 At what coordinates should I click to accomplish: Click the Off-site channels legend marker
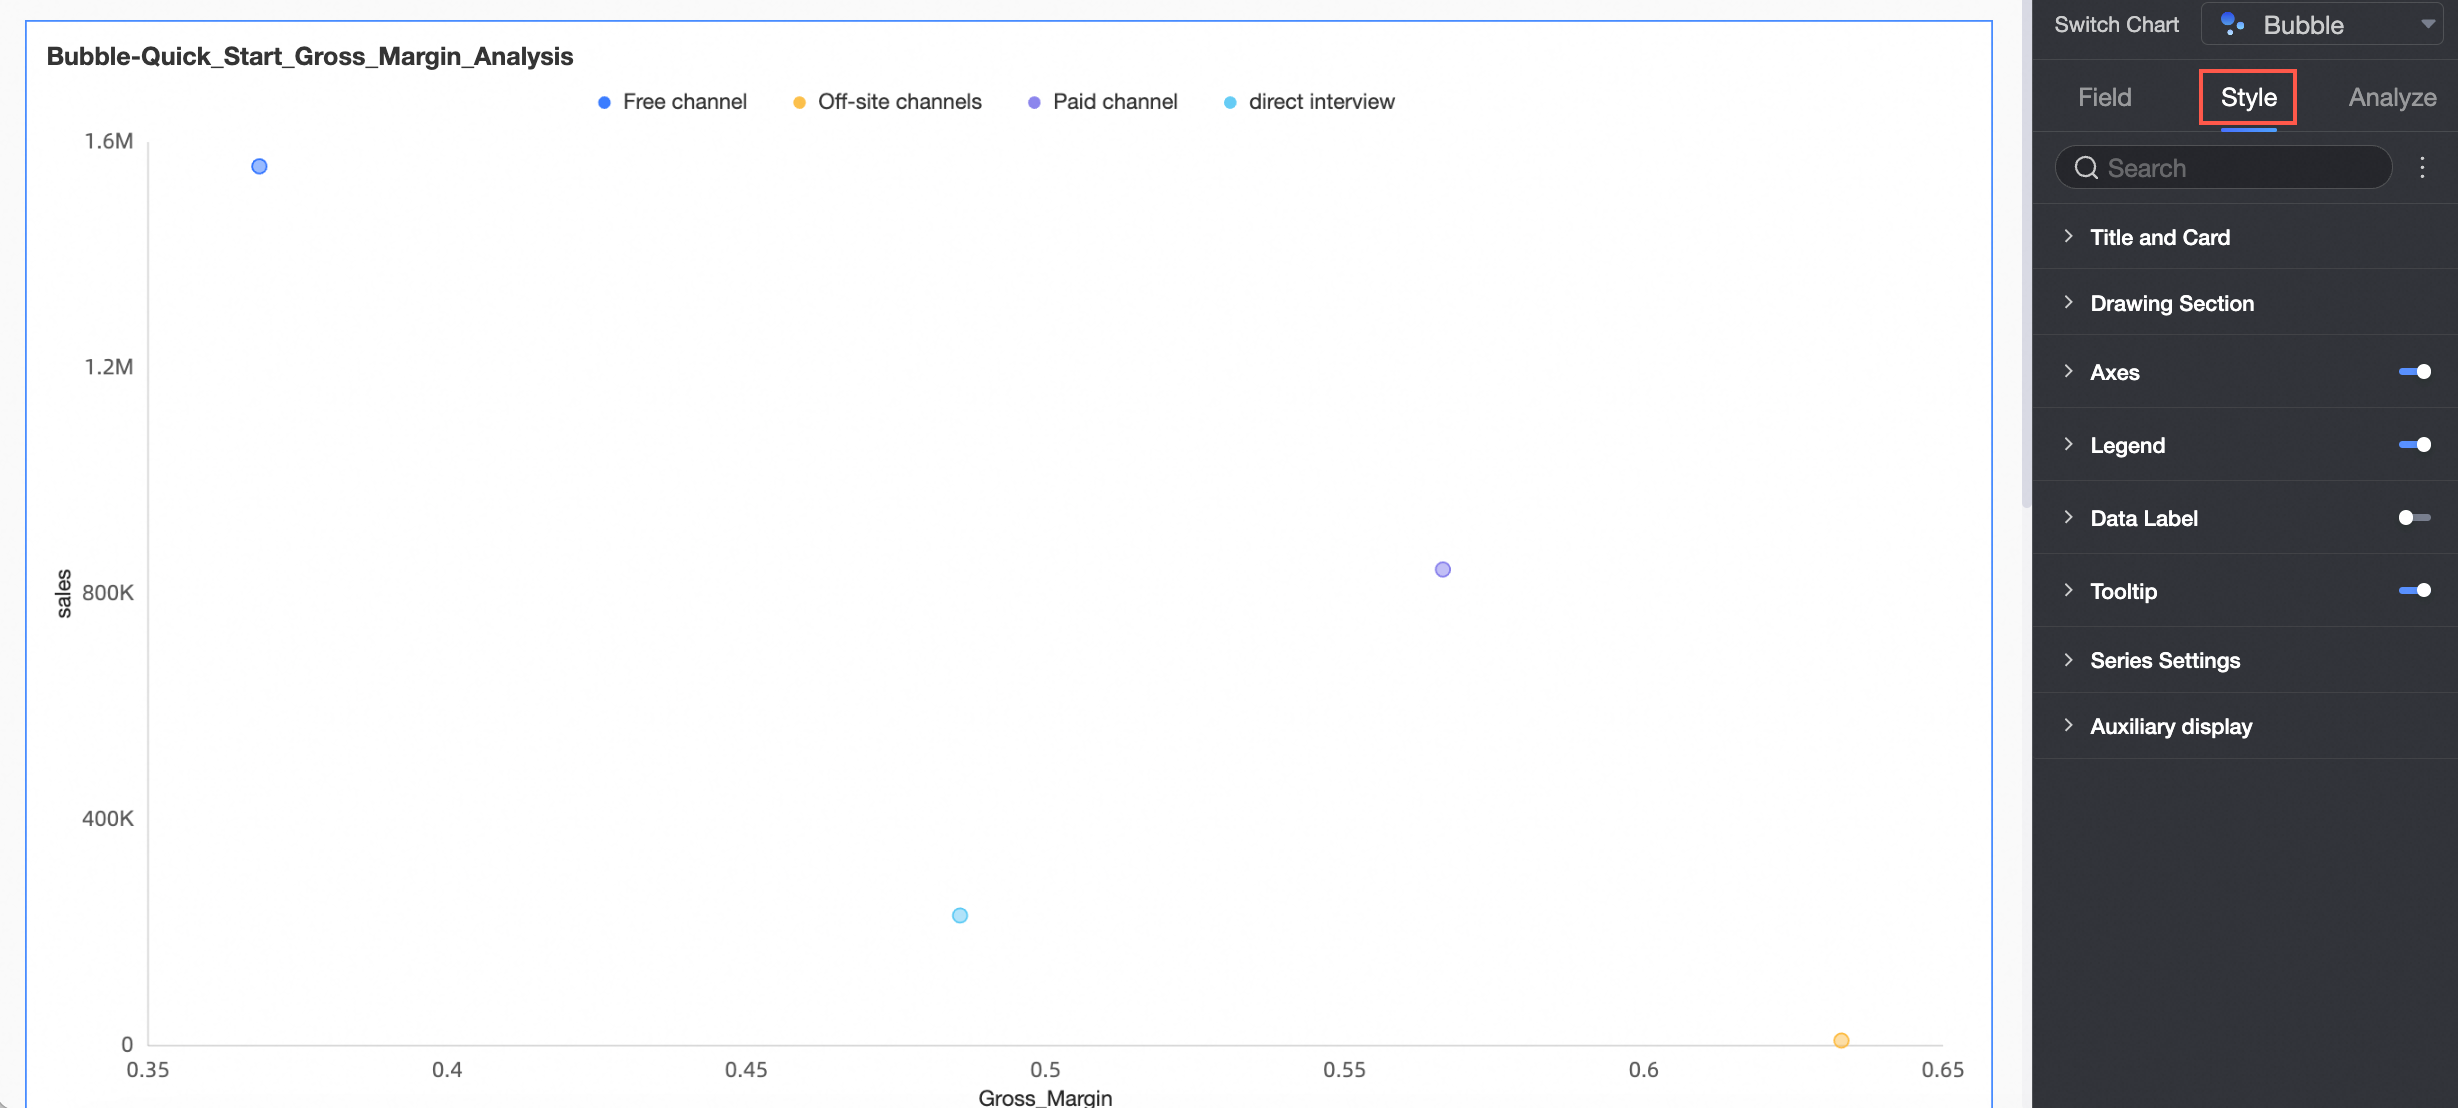click(799, 102)
